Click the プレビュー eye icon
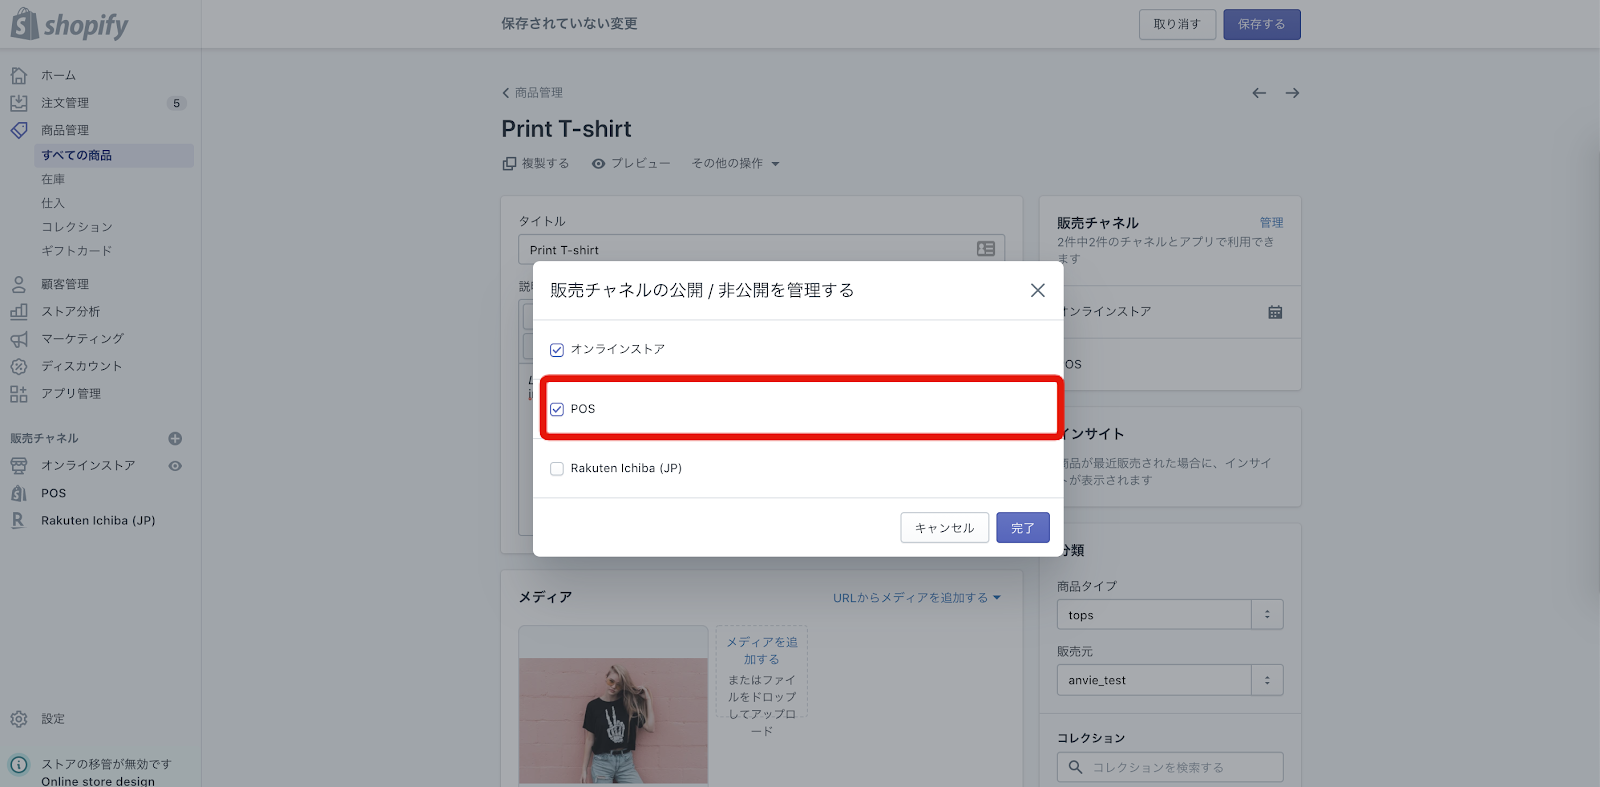The height and width of the screenshot is (787, 1600). pos(598,163)
